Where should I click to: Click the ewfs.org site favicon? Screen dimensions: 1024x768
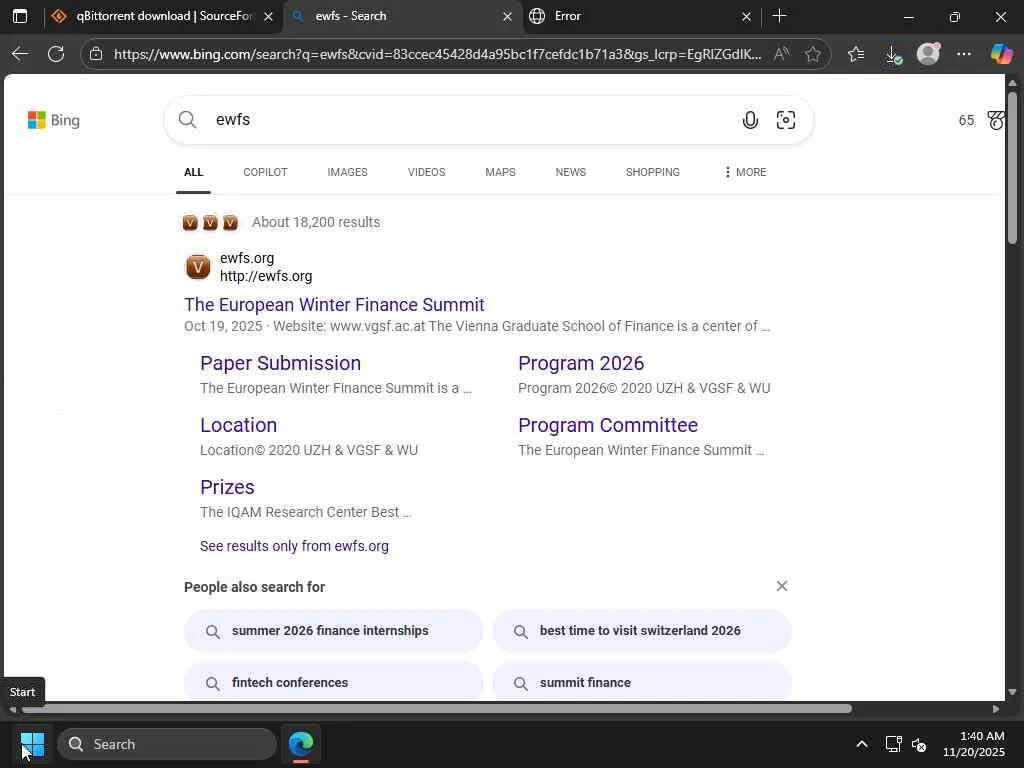point(198,266)
